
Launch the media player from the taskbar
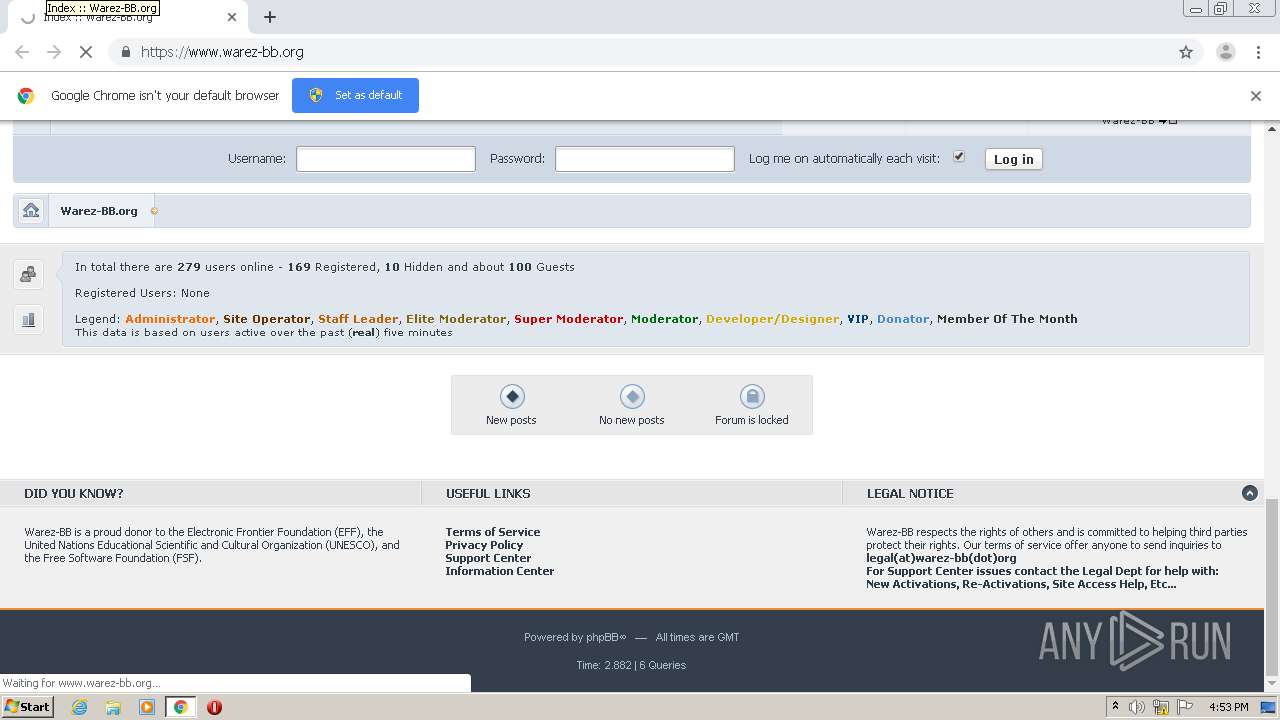pos(147,707)
